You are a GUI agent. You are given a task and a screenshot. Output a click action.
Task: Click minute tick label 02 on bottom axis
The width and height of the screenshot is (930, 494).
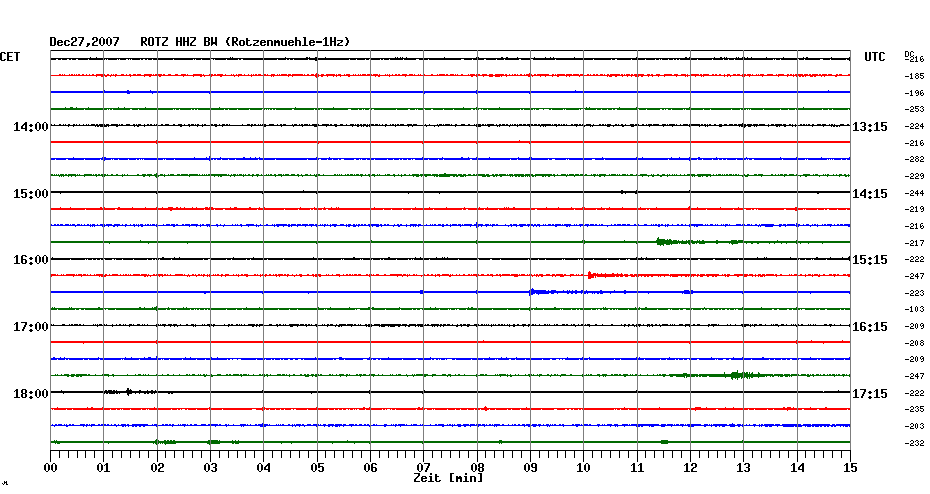click(x=157, y=468)
